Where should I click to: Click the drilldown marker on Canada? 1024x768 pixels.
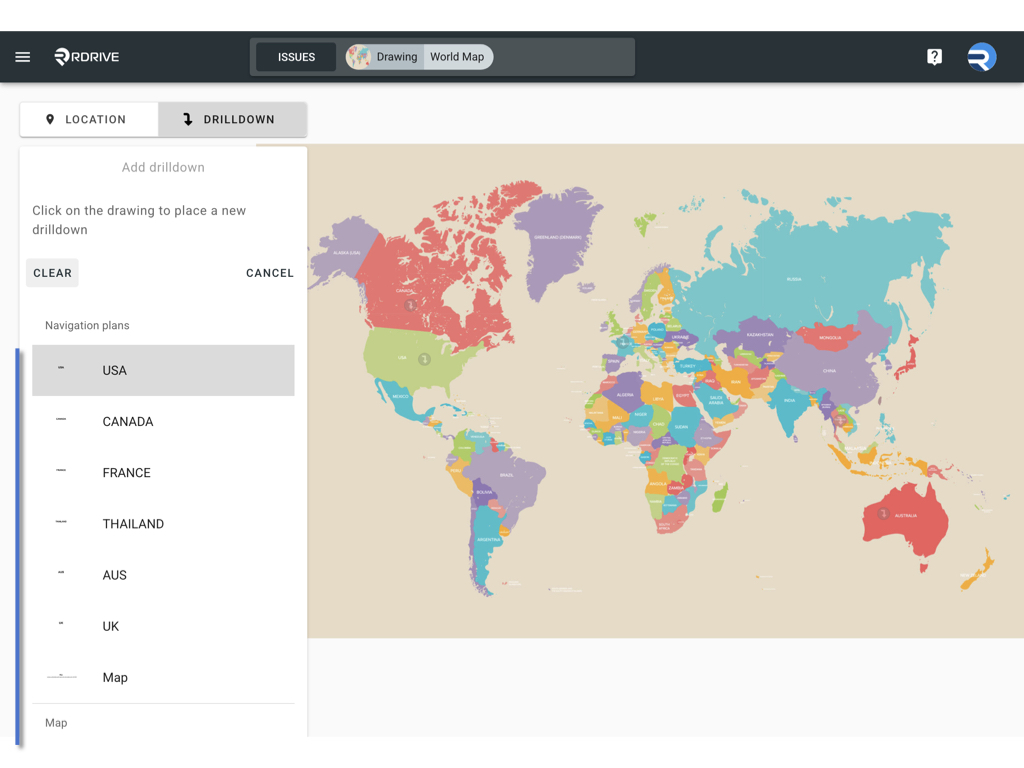coord(410,305)
